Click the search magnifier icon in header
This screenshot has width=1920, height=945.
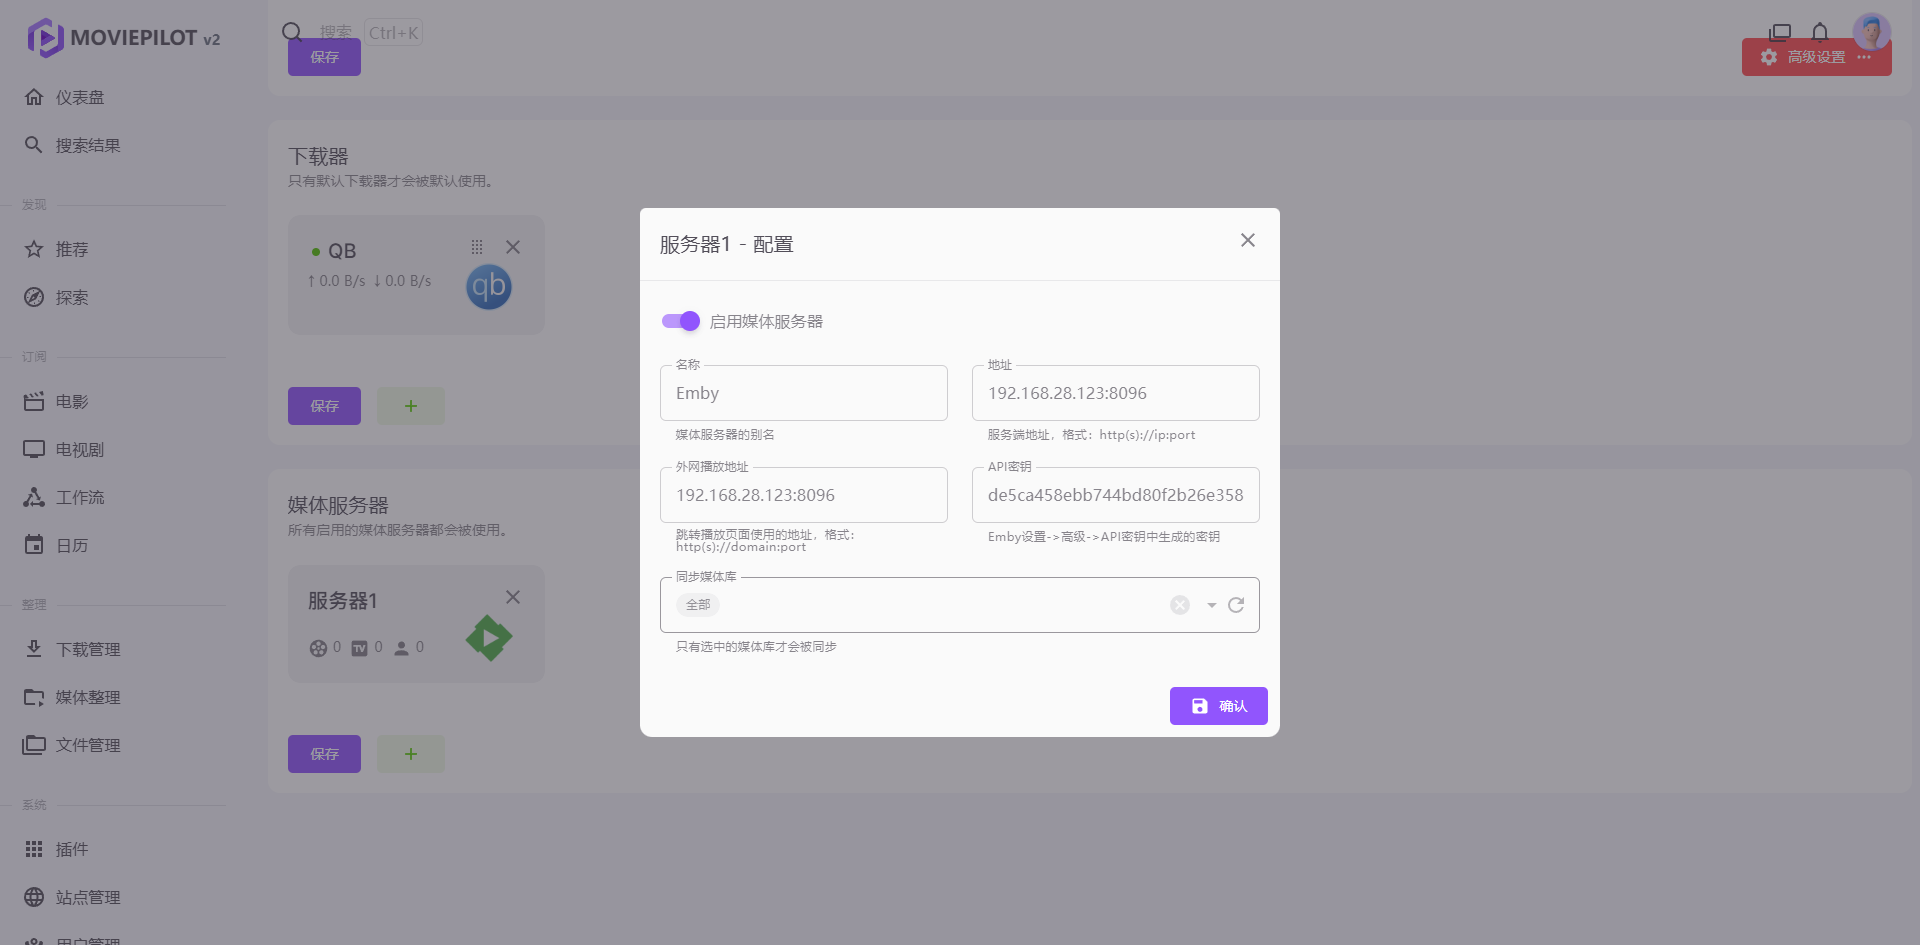[x=292, y=32]
